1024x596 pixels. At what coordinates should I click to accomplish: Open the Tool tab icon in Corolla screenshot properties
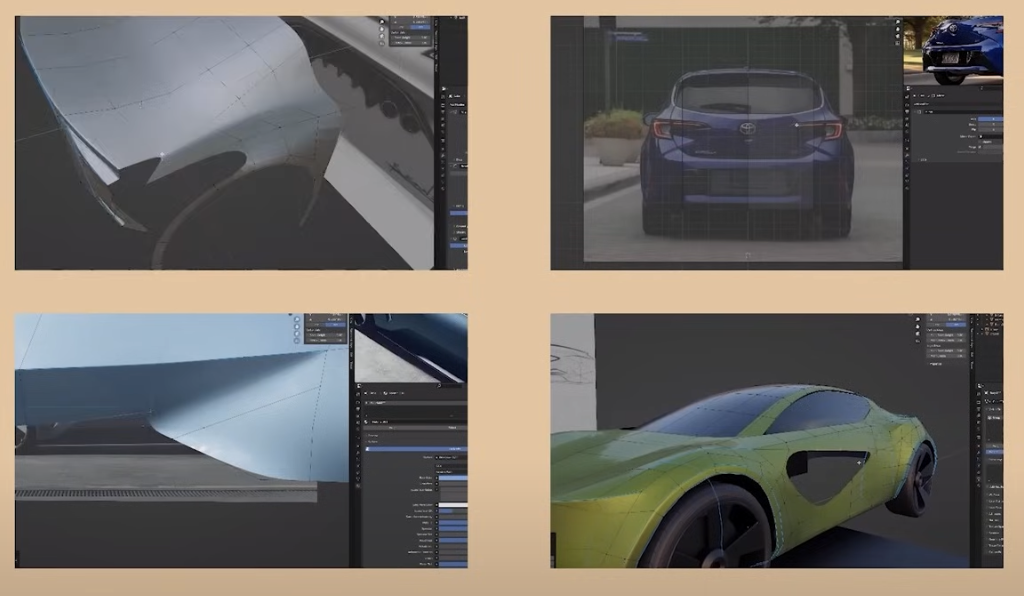pos(907,97)
